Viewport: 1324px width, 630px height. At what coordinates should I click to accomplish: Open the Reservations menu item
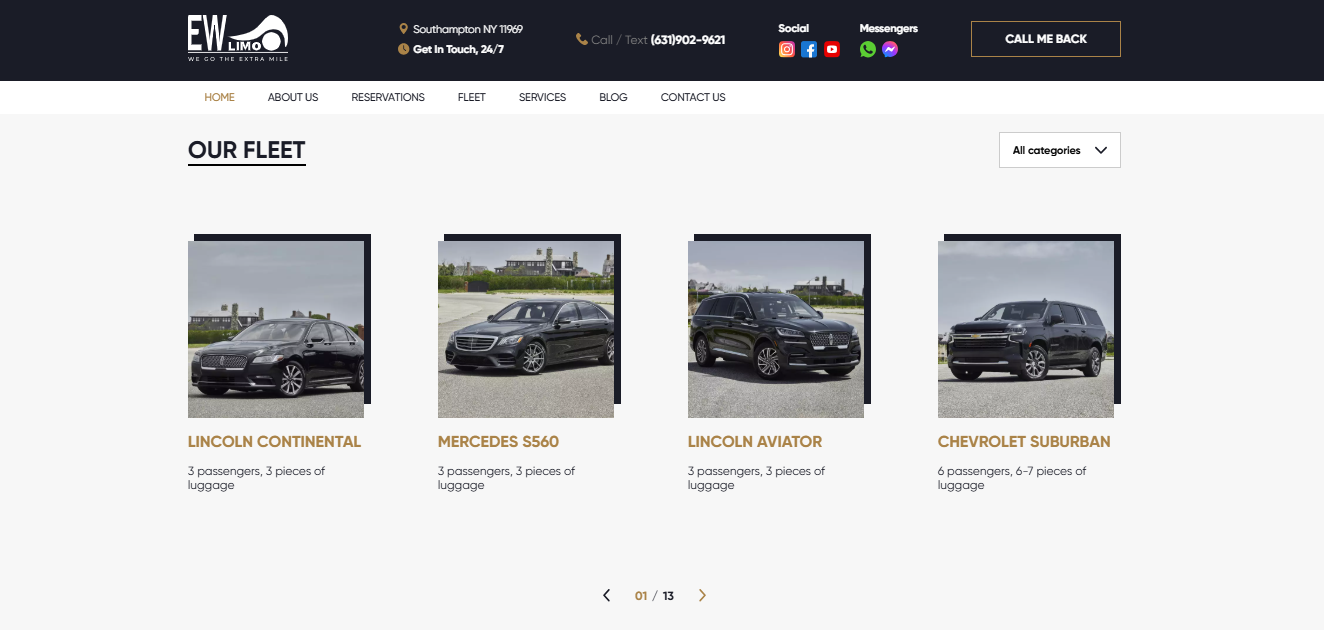coord(388,97)
